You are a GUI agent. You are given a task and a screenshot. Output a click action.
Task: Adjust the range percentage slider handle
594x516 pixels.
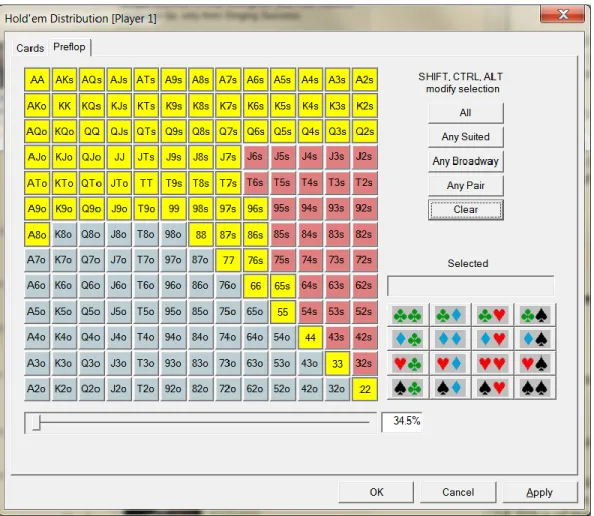pos(36,422)
